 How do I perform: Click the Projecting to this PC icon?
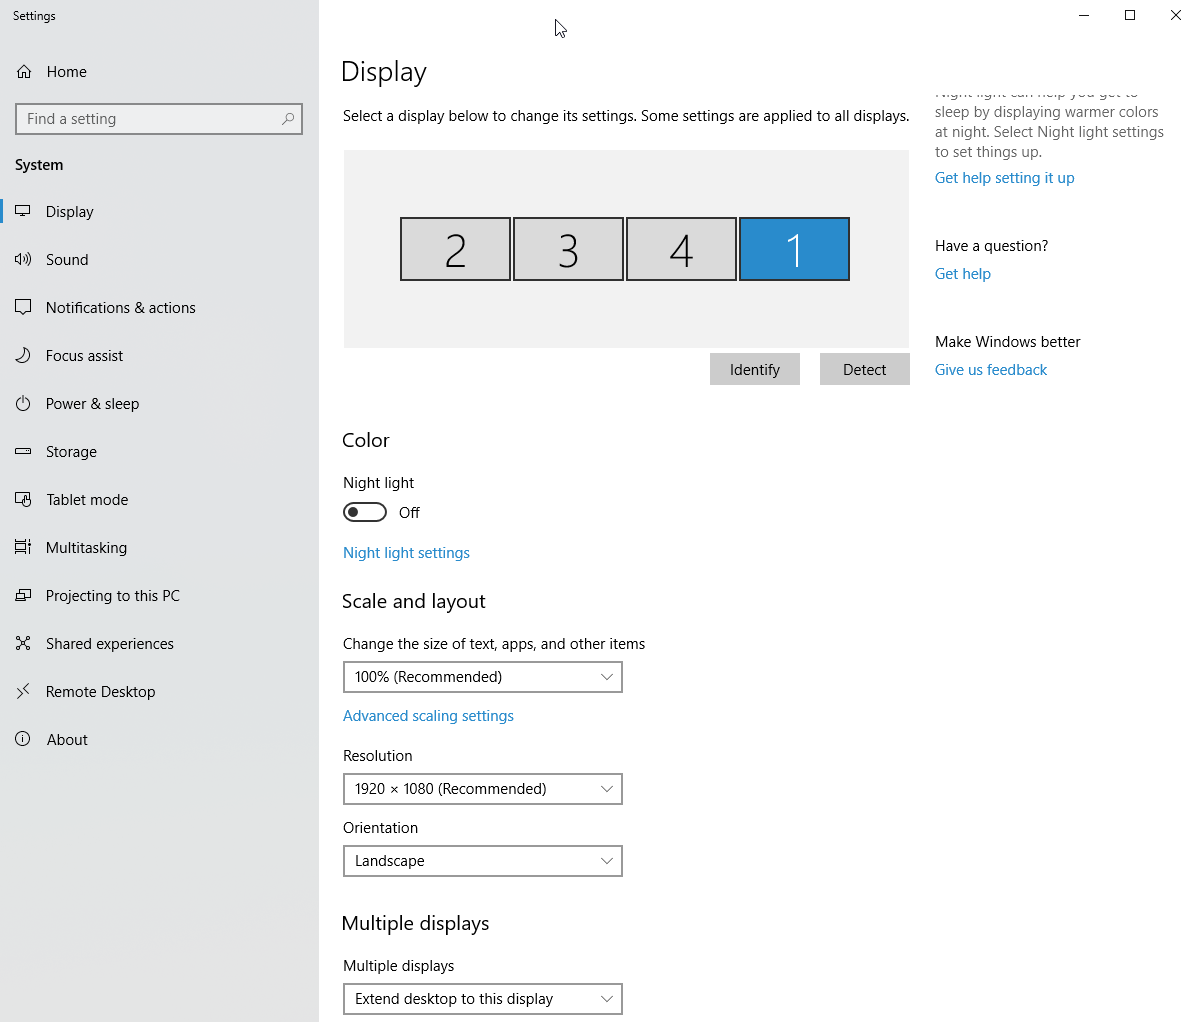point(23,595)
